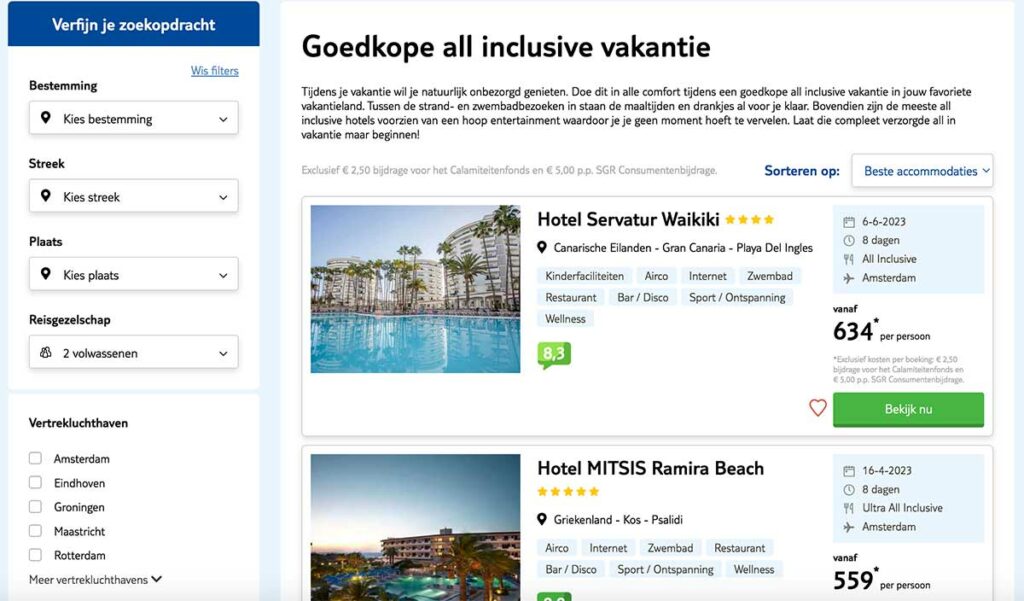Check the Amsterdam departure airport checkbox

coord(36,459)
